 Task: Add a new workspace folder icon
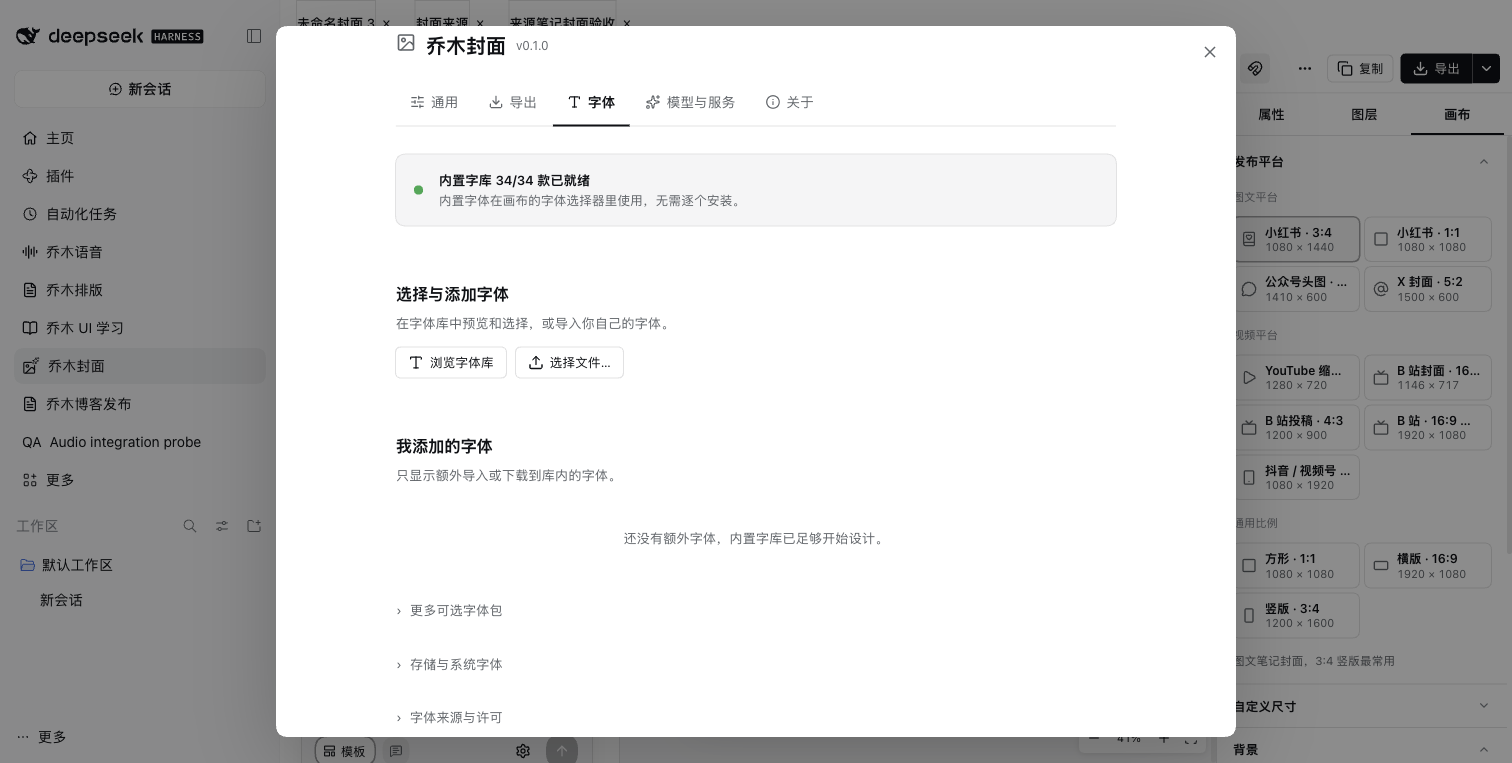[254, 526]
